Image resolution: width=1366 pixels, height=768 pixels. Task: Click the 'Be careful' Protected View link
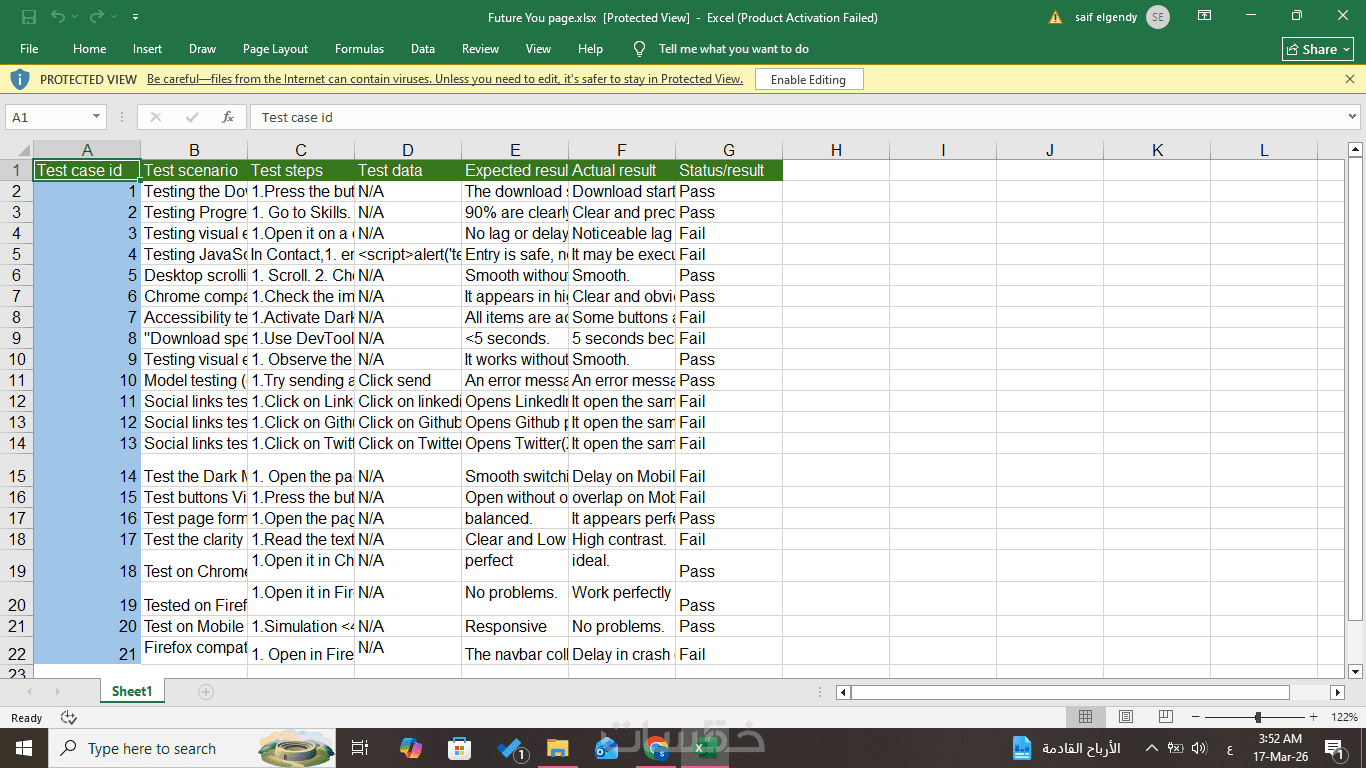click(x=445, y=79)
